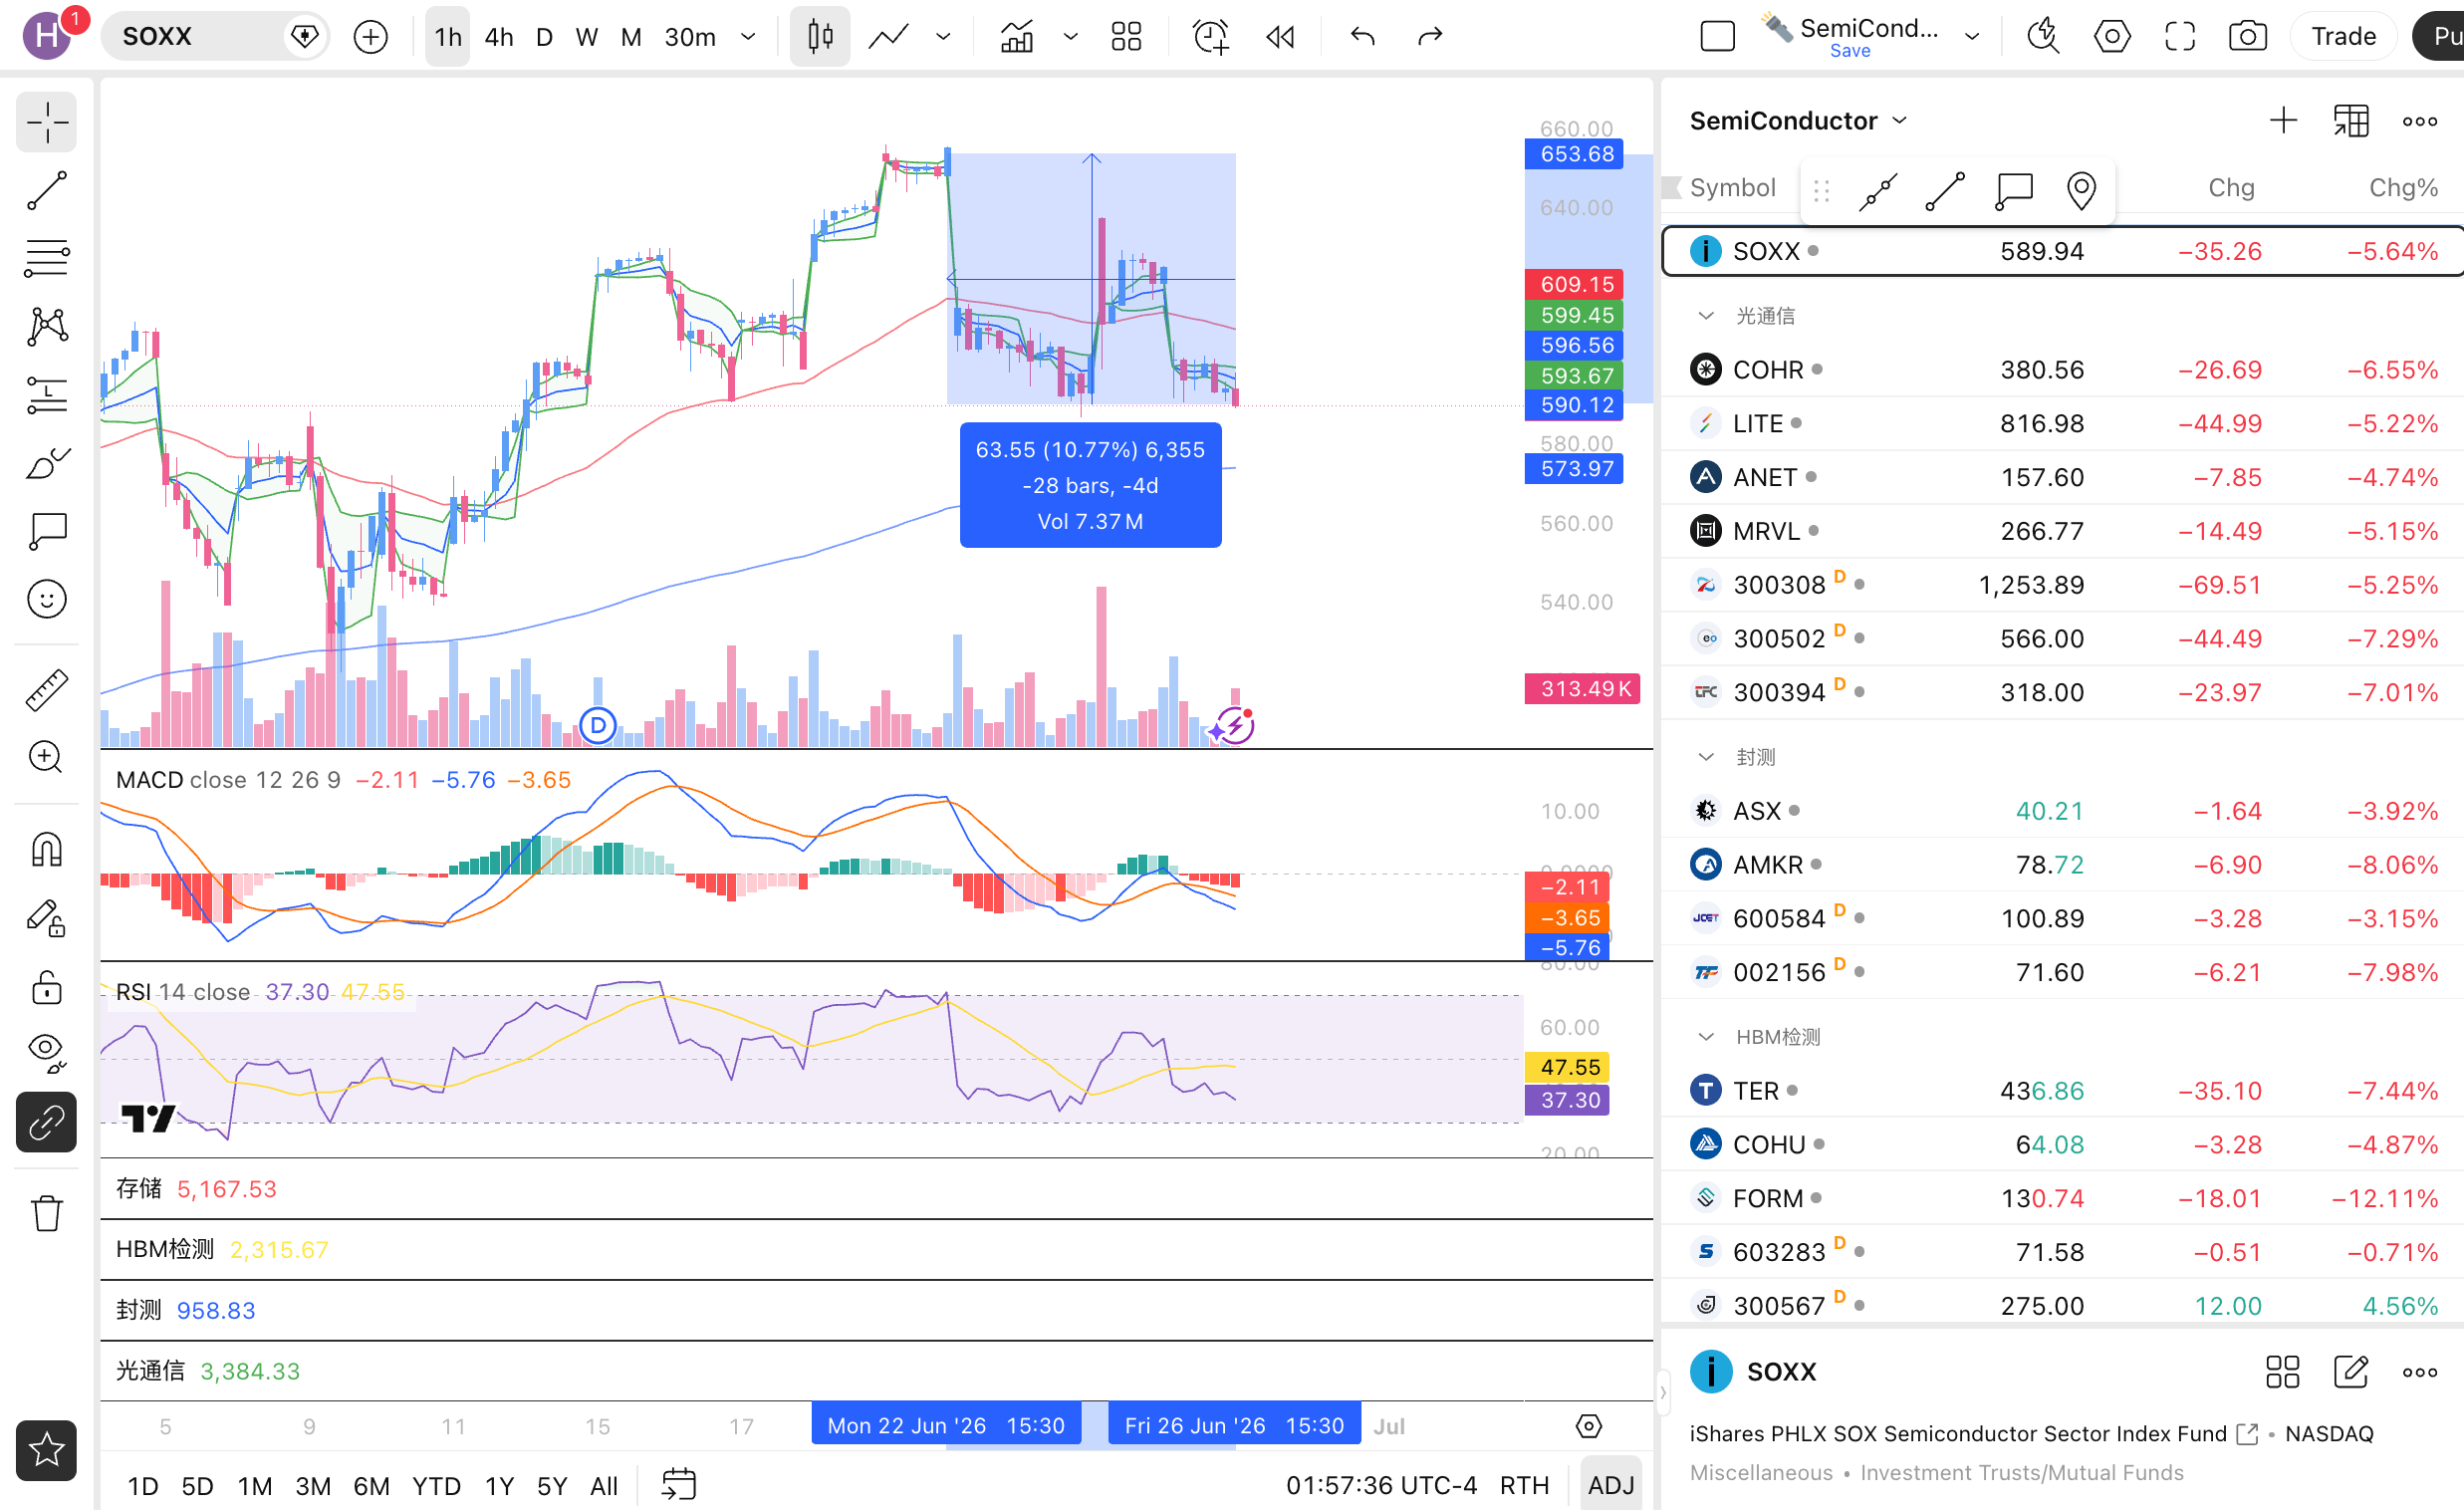Viewport: 2464px width, 1510px height.
Task: Expand the indicators favorites dropdown arrow
Action: coord(1071,37)
